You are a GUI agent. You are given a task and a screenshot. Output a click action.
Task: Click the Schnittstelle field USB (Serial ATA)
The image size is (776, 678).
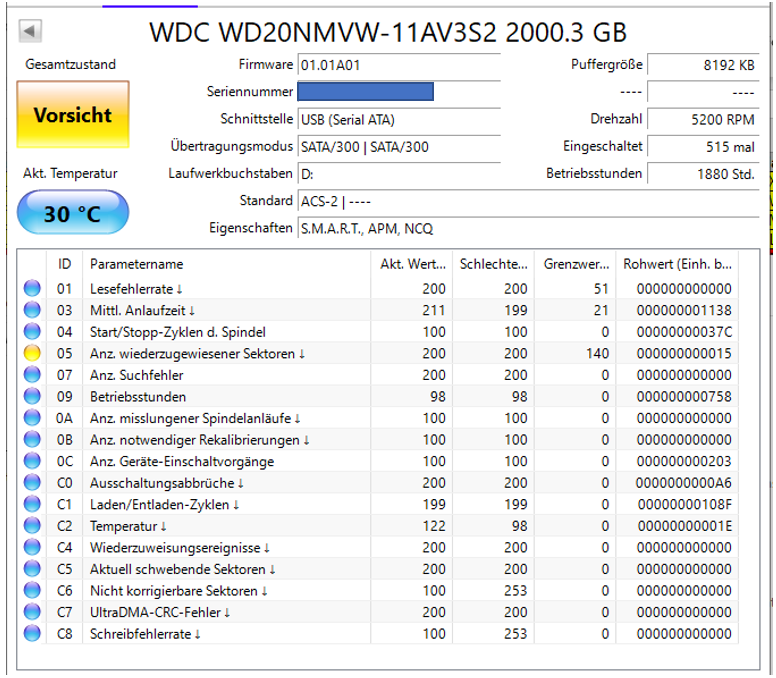coord(399,119)
